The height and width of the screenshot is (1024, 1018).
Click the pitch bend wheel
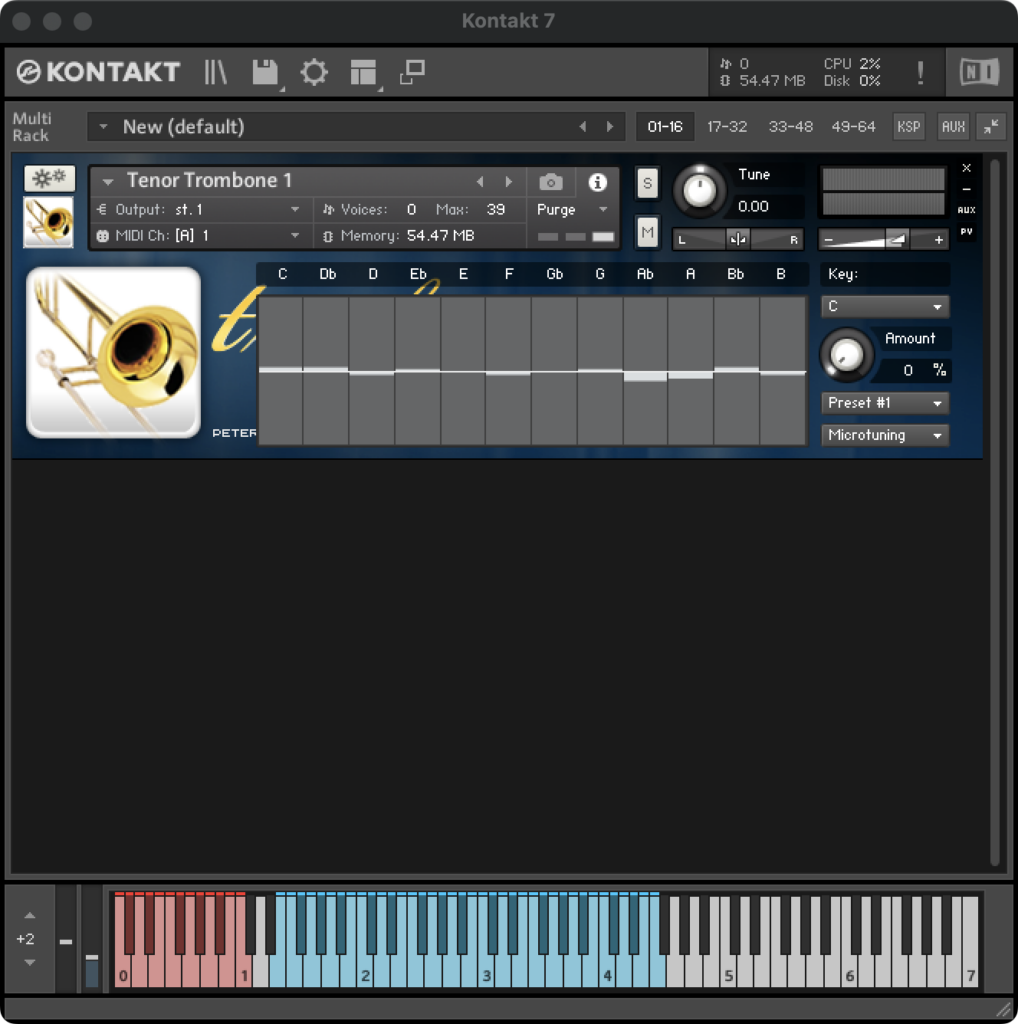(x=66, y=941)
